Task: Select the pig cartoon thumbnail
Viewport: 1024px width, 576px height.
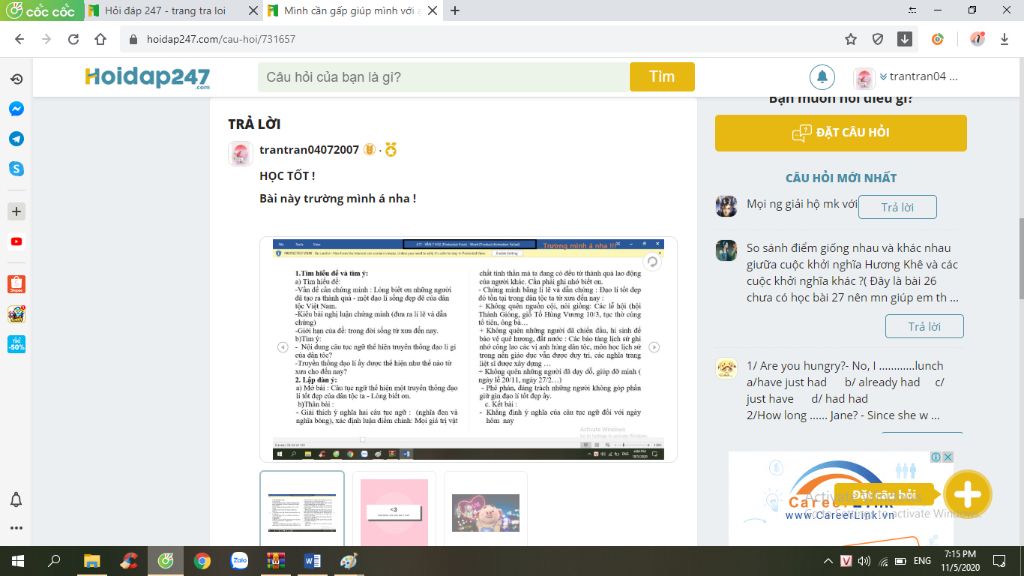Action: 486,513
